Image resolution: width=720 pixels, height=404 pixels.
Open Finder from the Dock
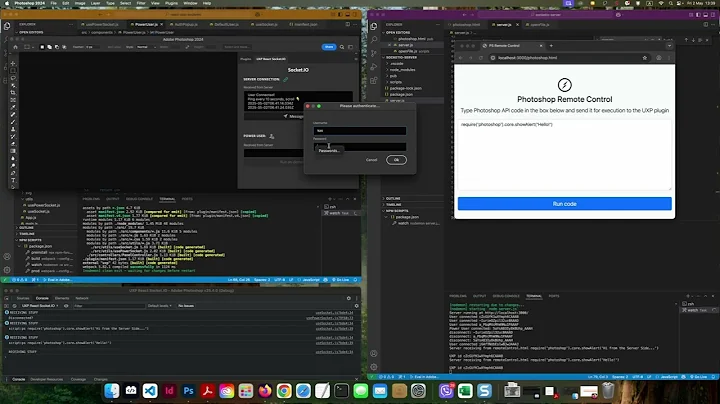click(x=112, y=391)
